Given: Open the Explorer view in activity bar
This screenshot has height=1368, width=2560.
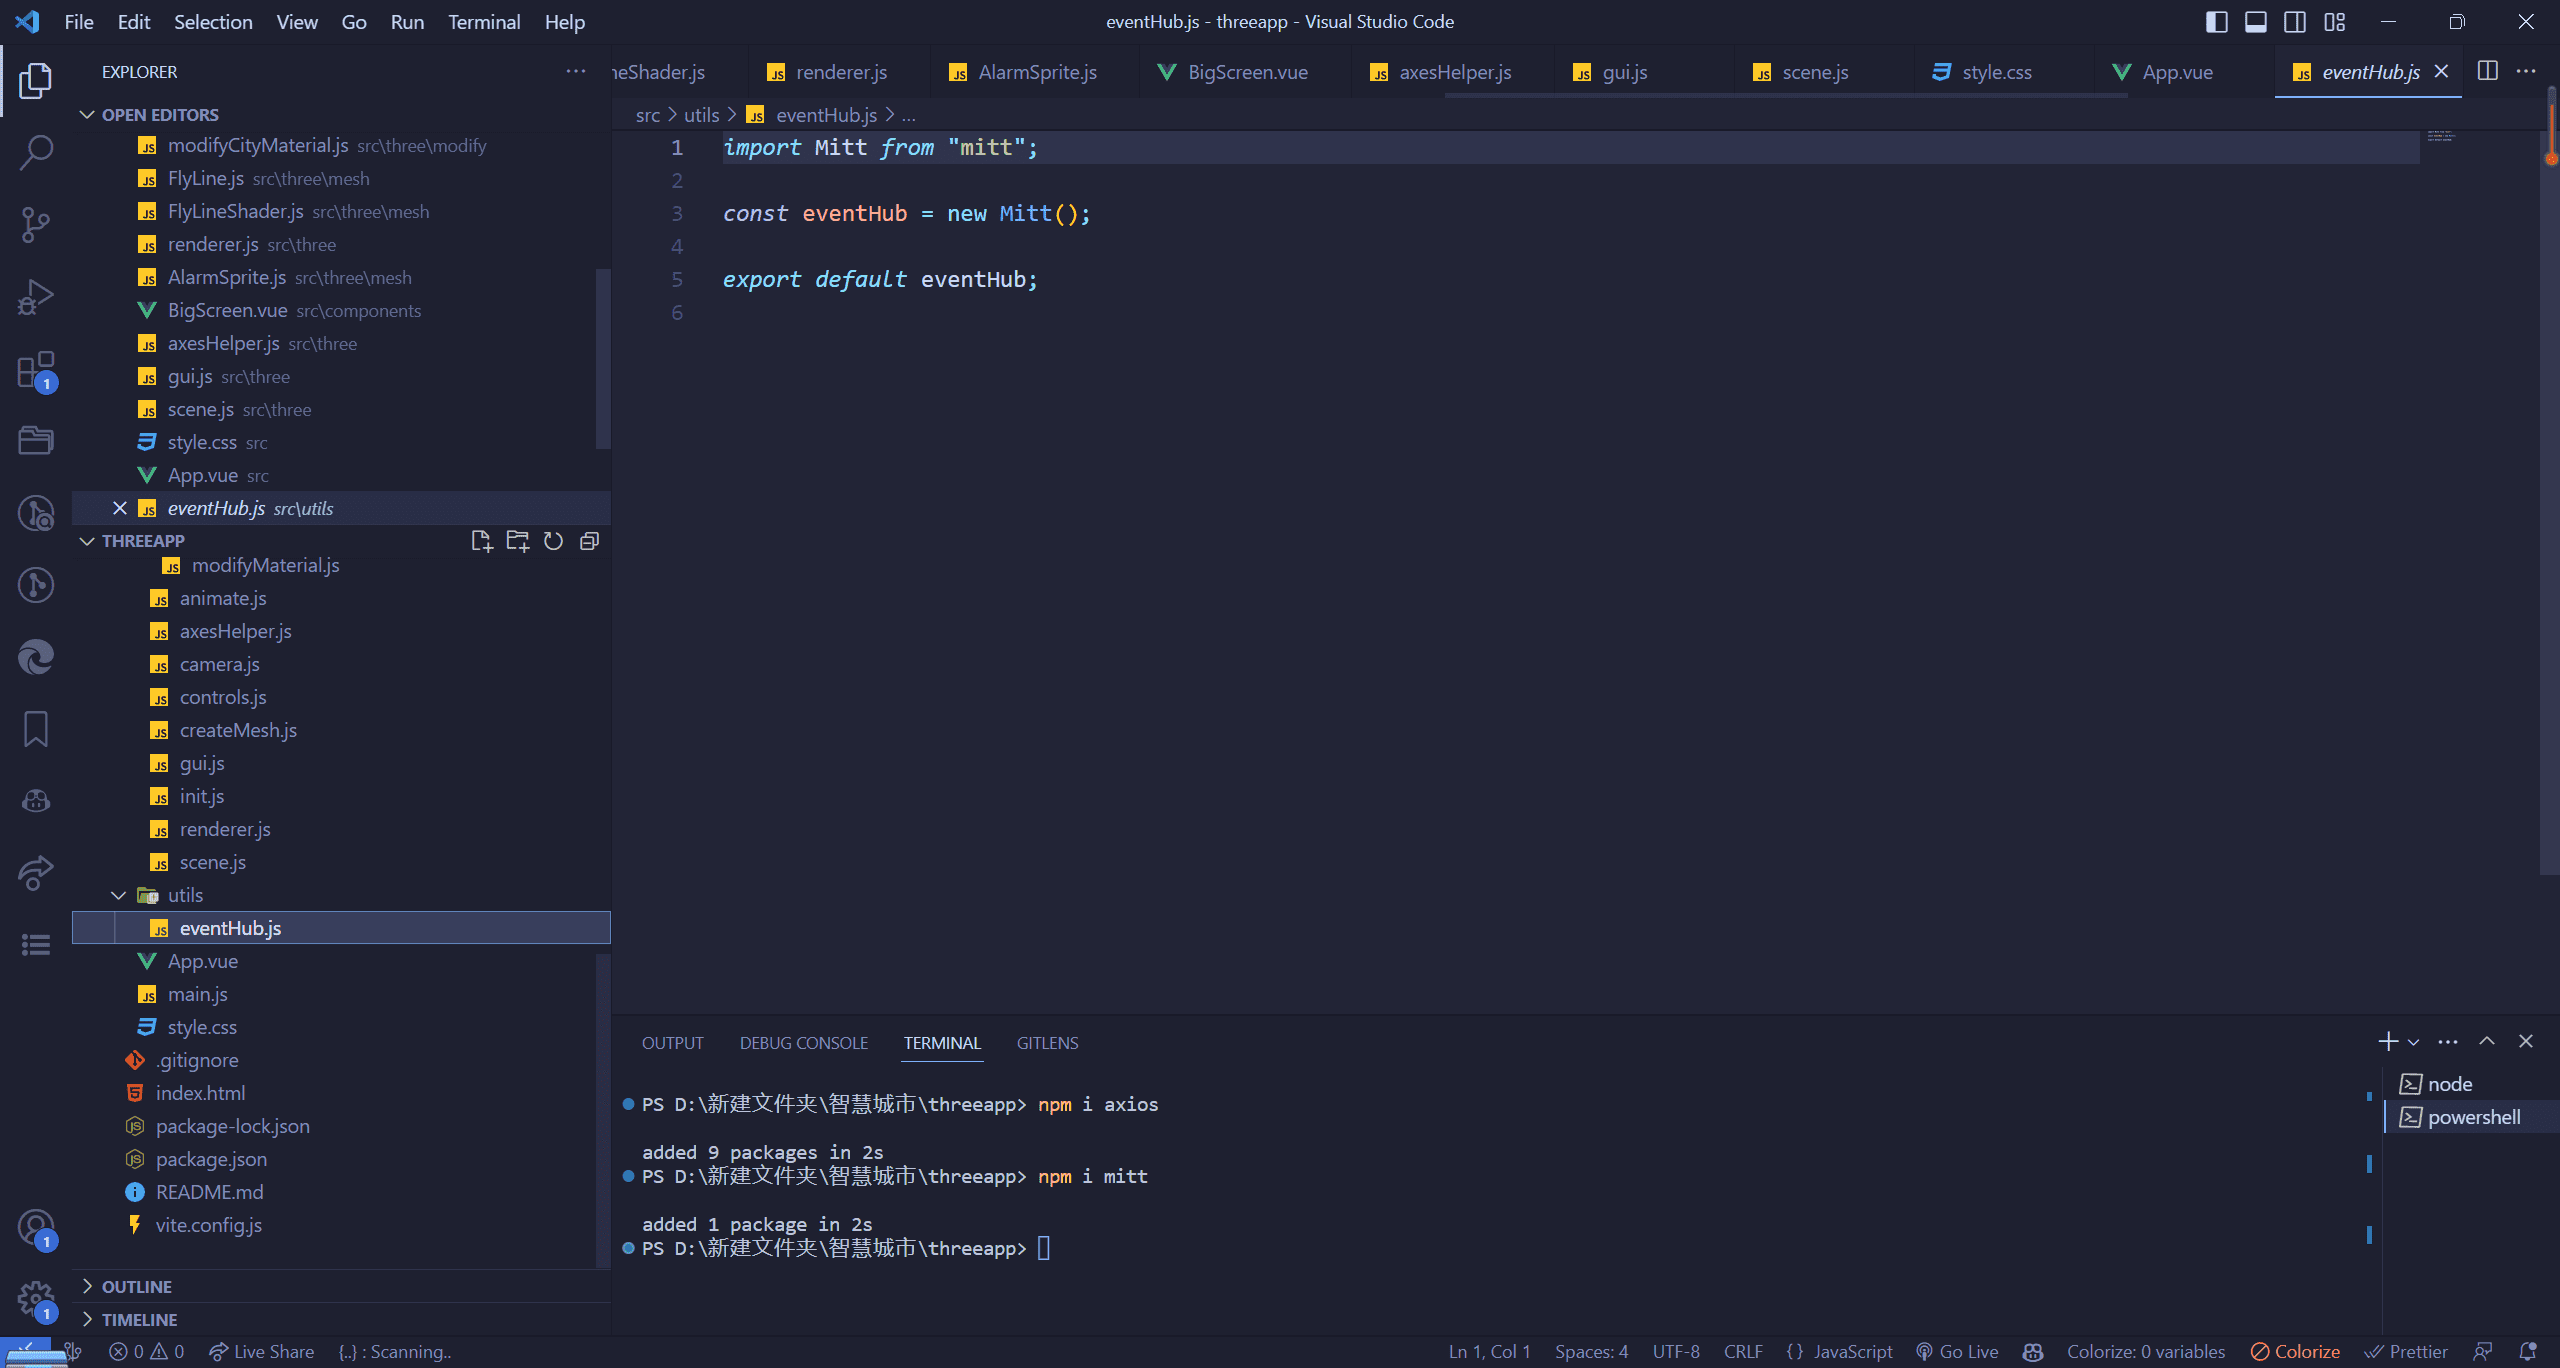Looking at the screenshot, I should click(x=36, y=81).
